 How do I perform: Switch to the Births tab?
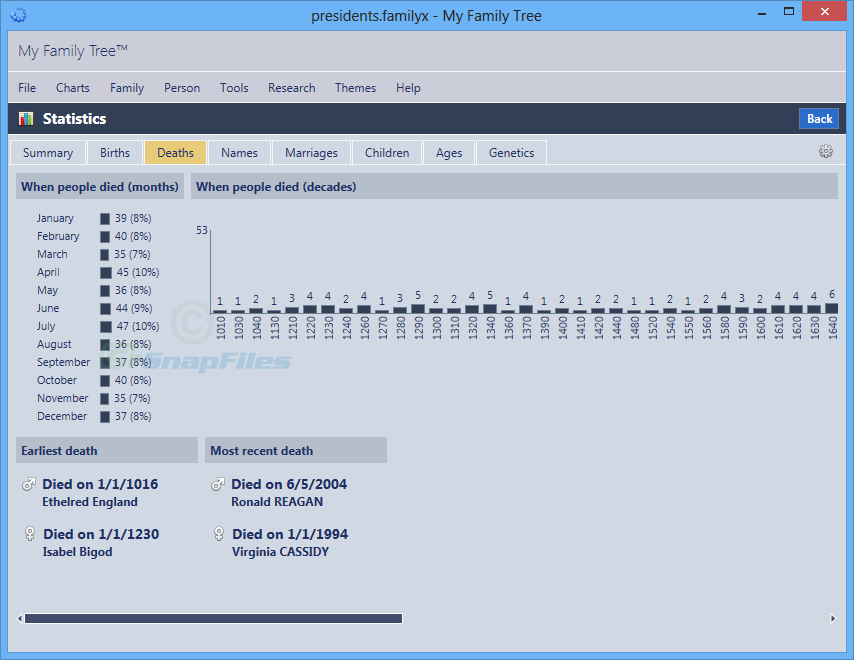pos(115,152)
